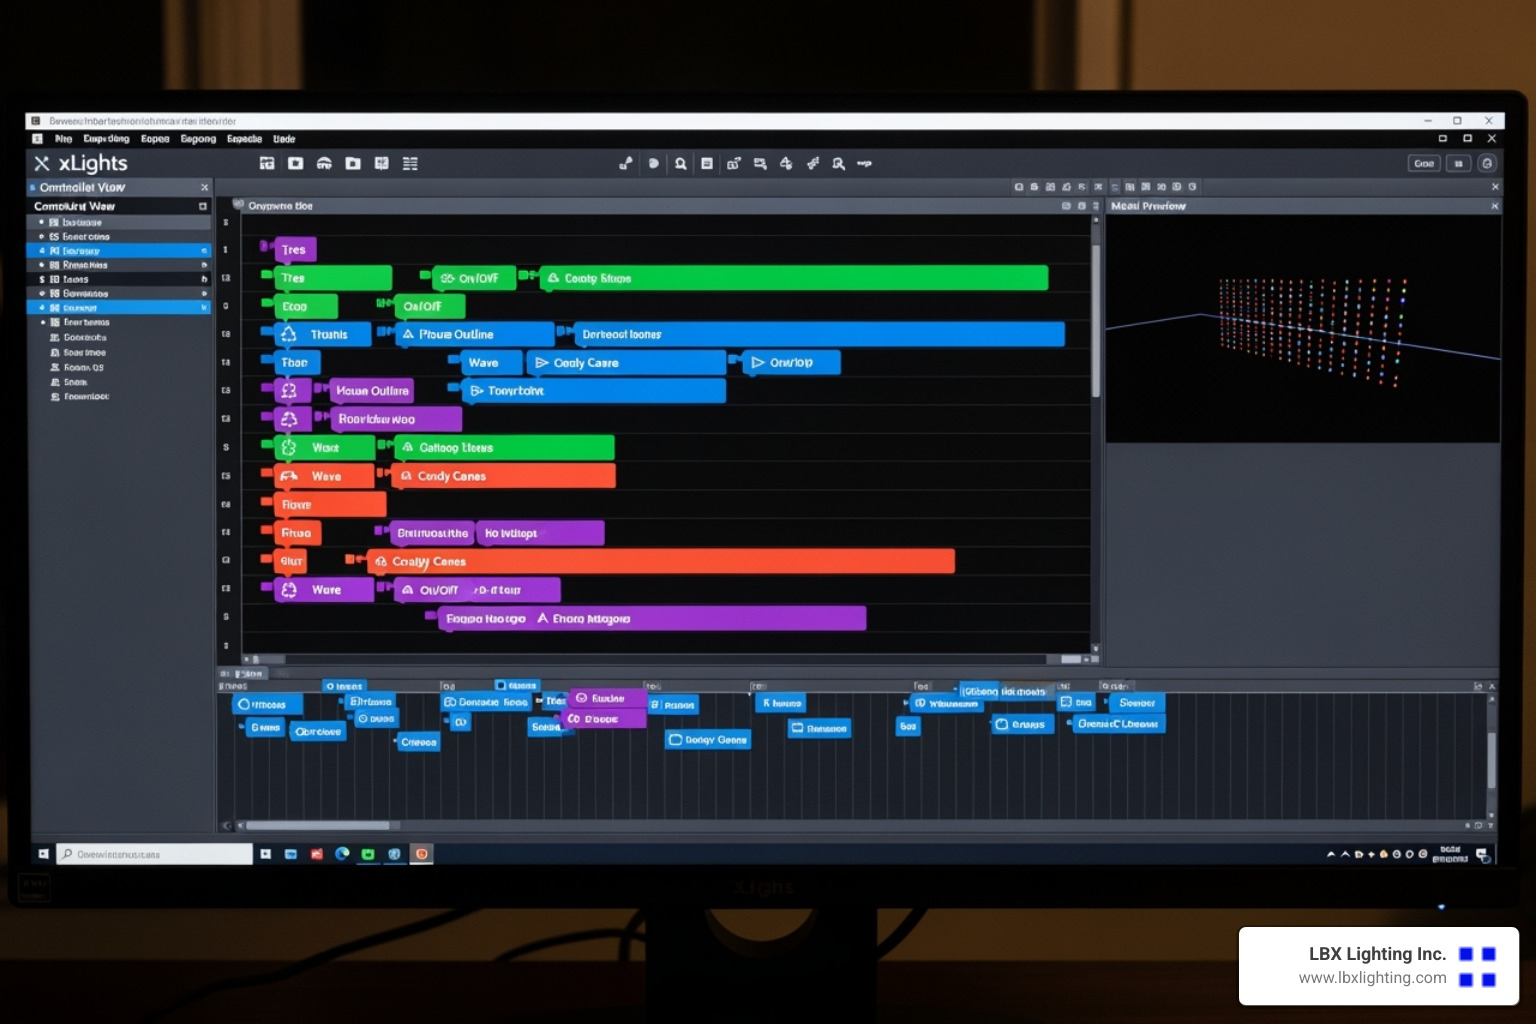Viewport: 1536px width, 1024px height.
Task: Click the Gioe button in the top right
Action: pyautogui.click(x=1424, y=163)
